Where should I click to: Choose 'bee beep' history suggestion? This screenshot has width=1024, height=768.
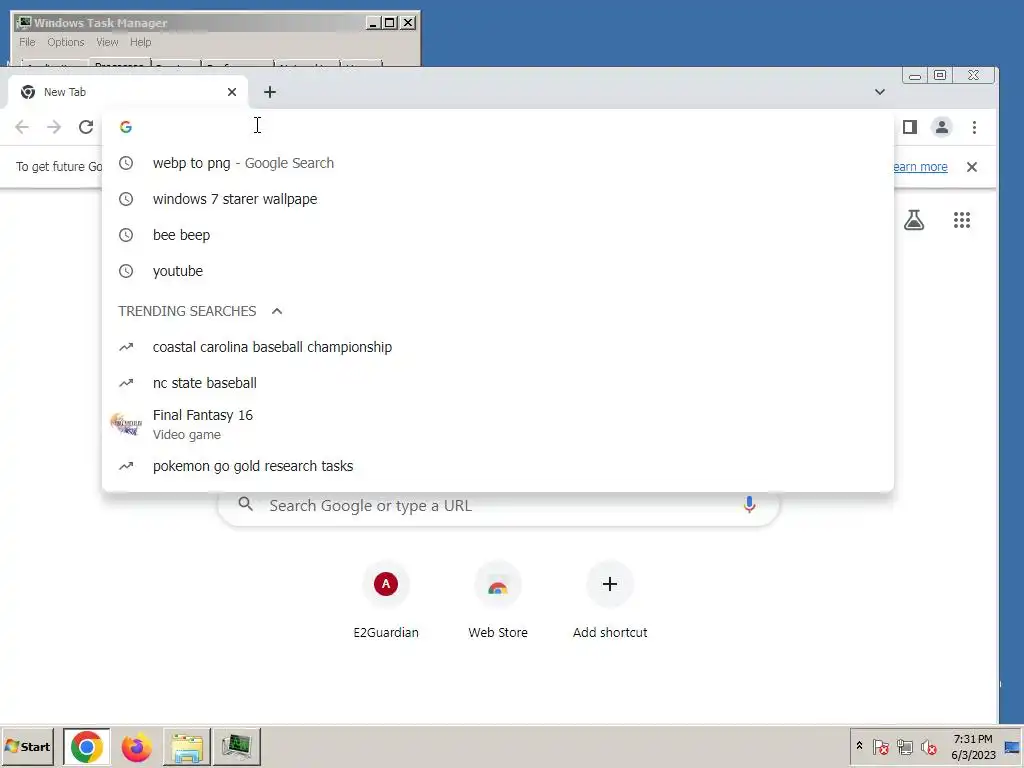(x=498, y=234)
